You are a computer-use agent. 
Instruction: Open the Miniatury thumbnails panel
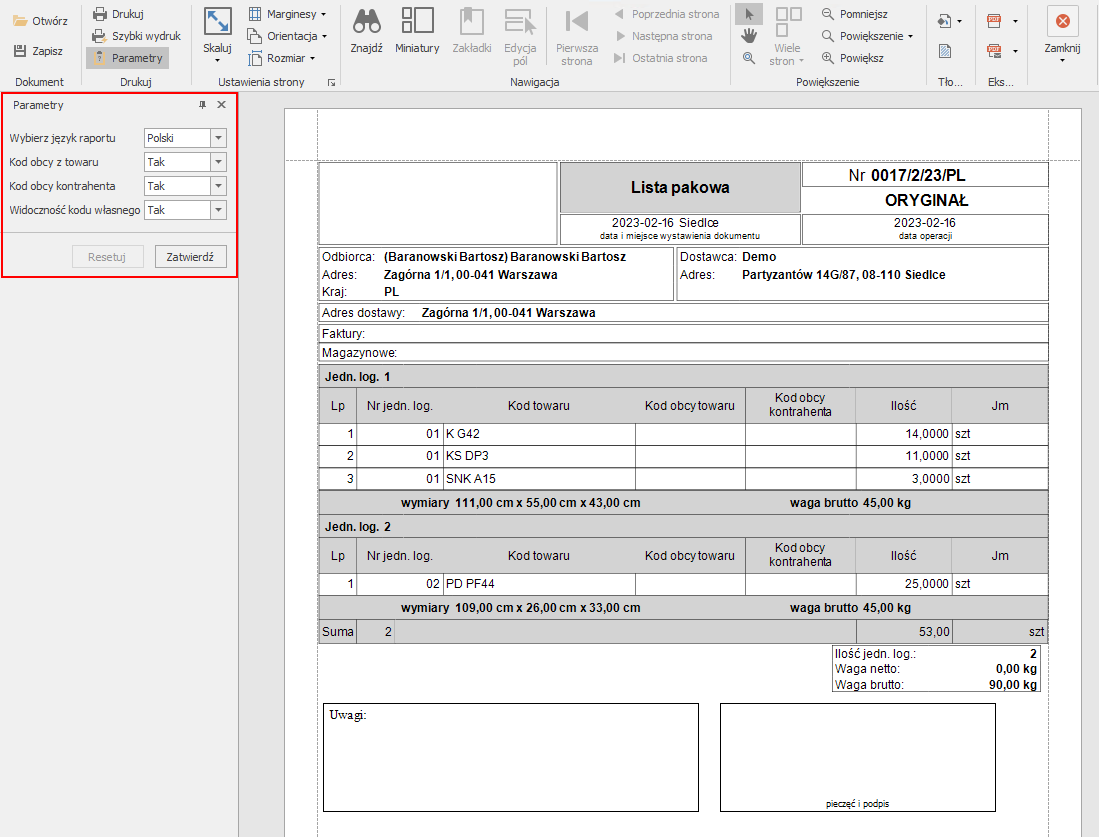(417, 22)
